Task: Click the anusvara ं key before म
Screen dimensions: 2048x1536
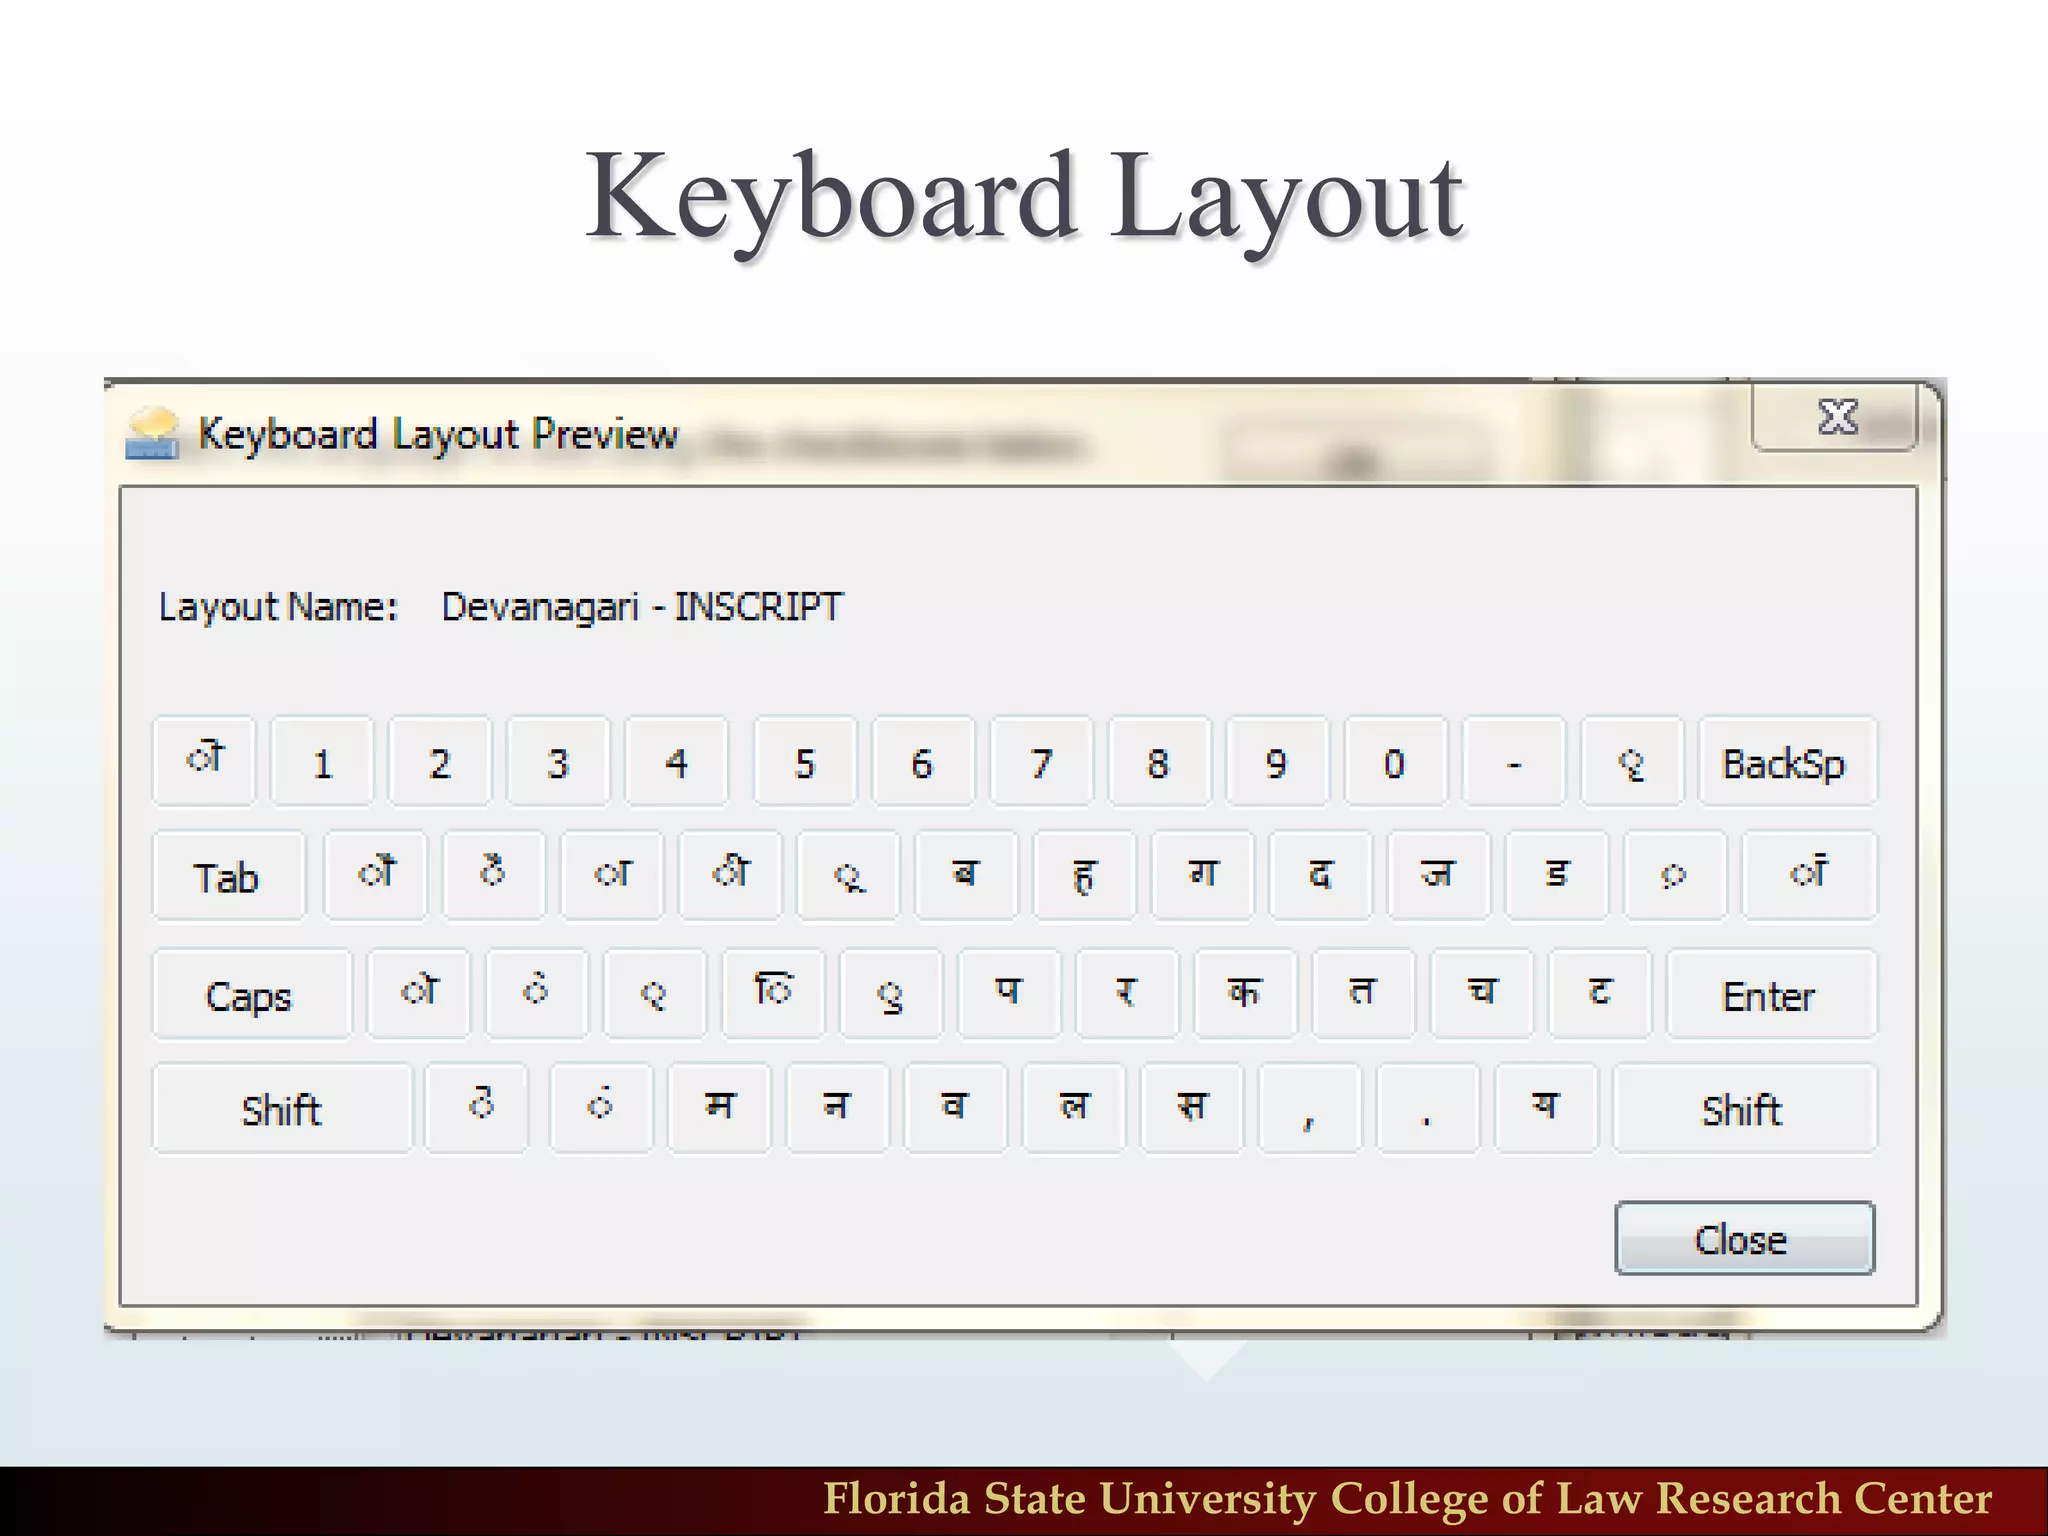Action: 601,1109
